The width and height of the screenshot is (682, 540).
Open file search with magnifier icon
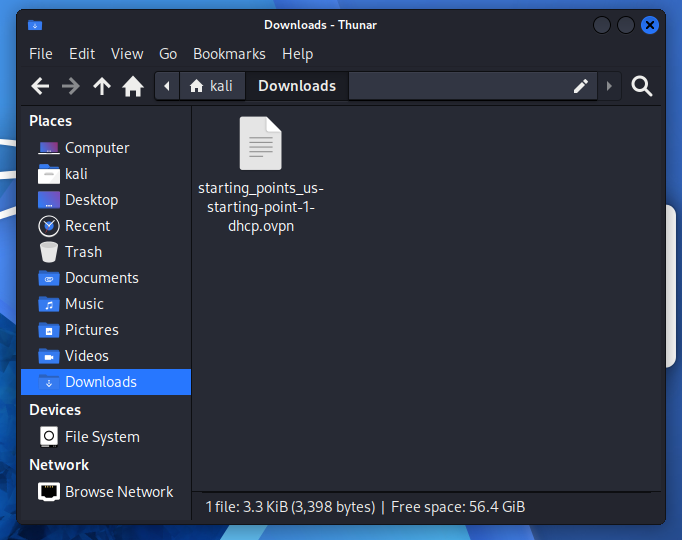(x=642, y=86)
